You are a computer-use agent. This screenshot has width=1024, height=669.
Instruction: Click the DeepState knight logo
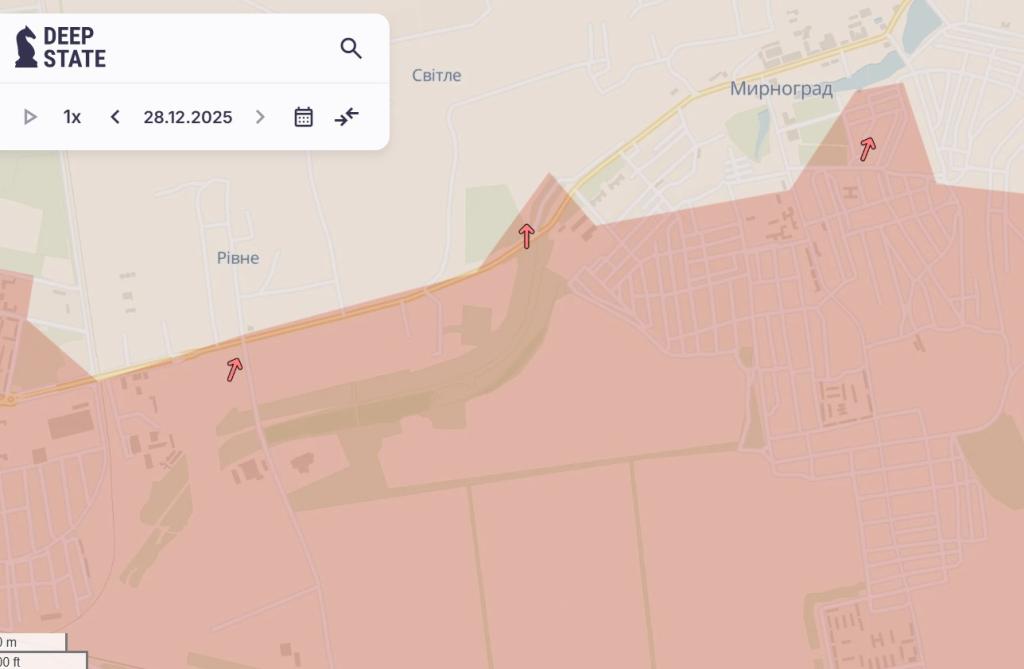[26, 47]
